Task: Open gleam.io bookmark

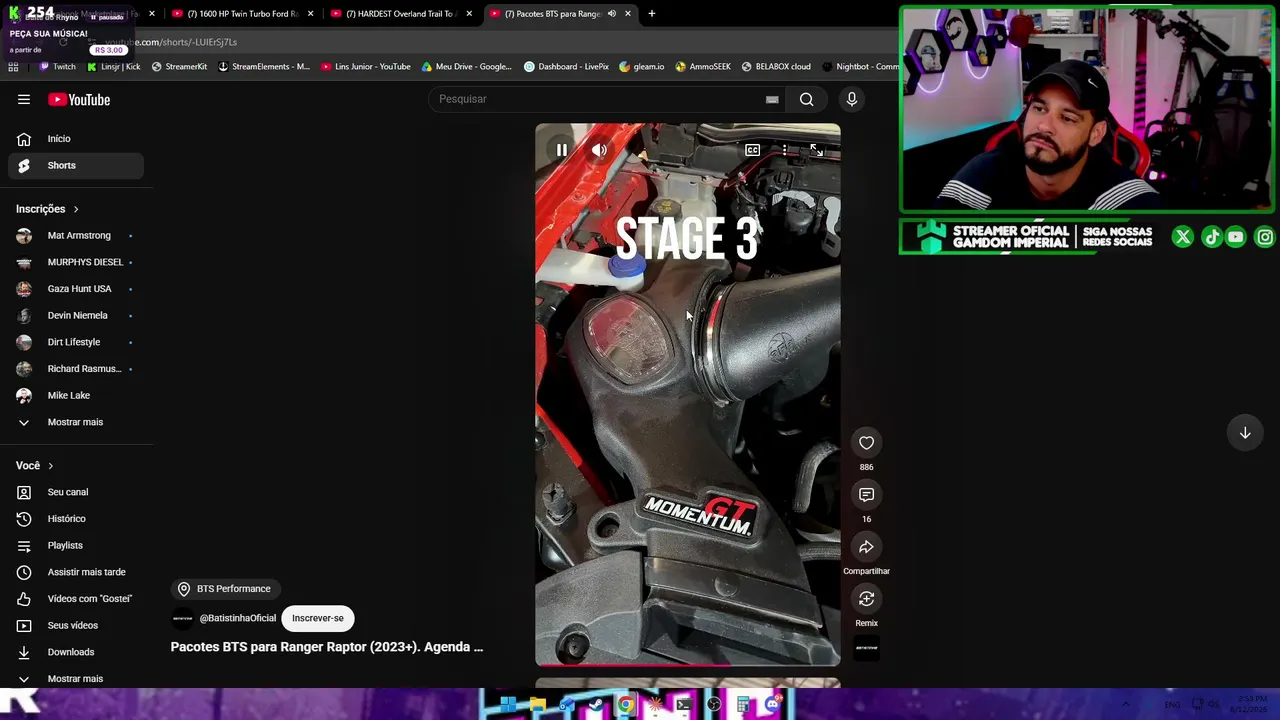Action: [x=642, y=67]
